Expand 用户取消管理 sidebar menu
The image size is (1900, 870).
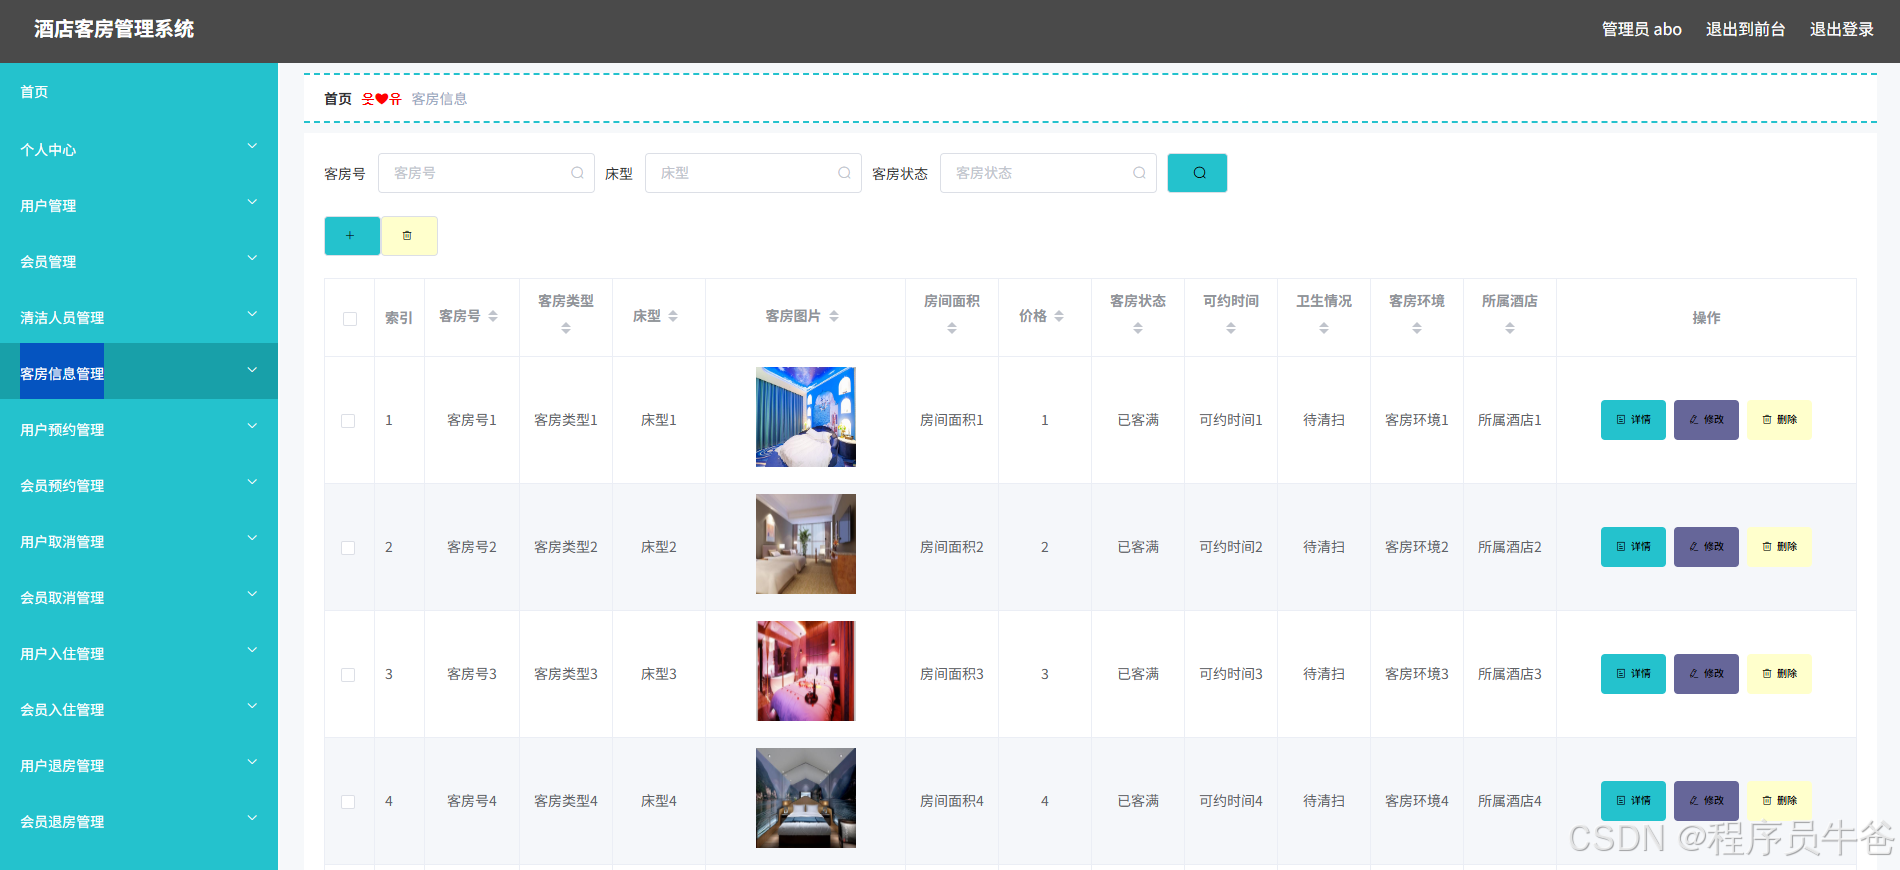(139, 541)
